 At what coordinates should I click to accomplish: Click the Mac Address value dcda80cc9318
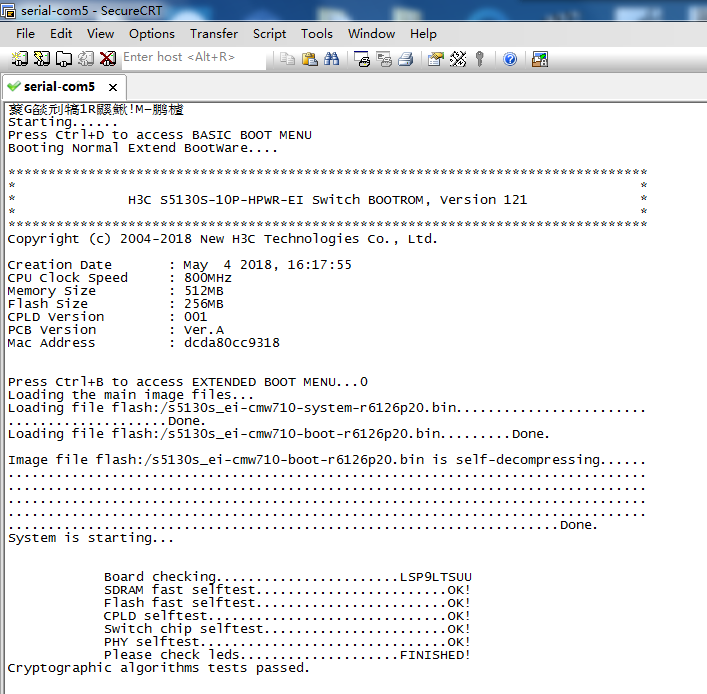point(232,343)
